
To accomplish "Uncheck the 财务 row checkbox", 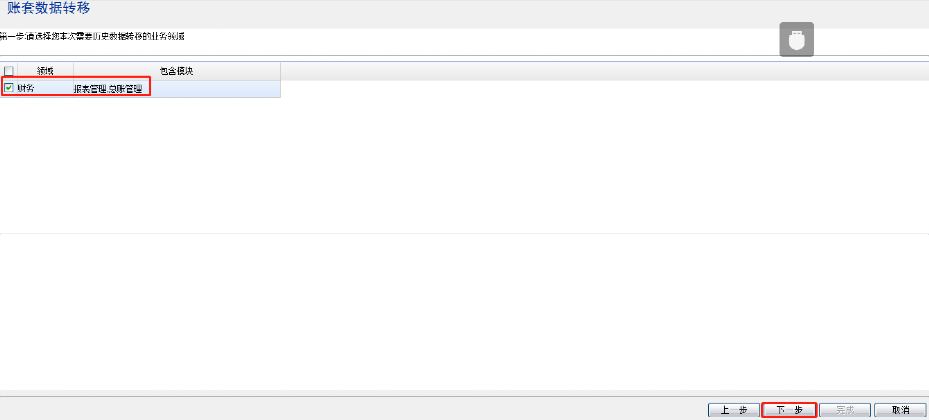I will (9, 89).
